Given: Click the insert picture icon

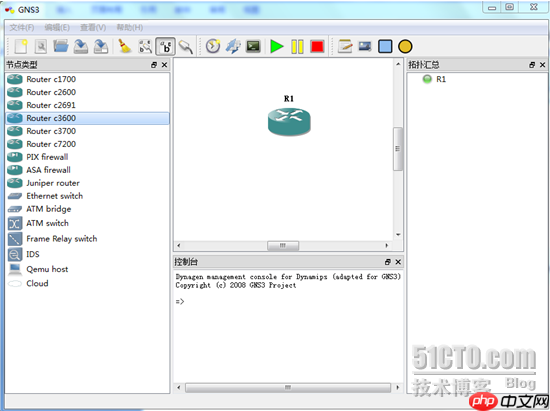Looking at the screenshot, I should (365, 46).
